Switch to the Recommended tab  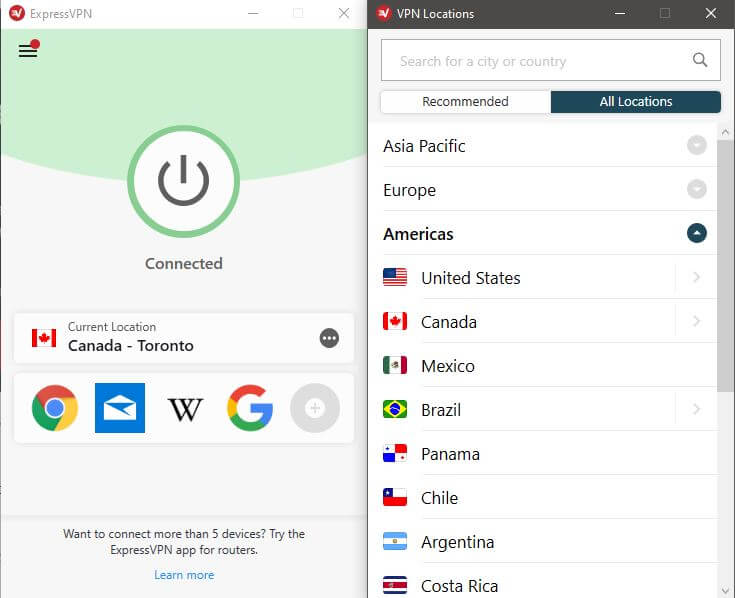(465, 102)
